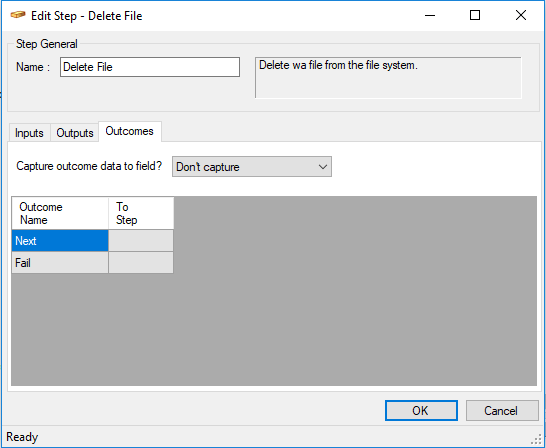Screen dimensions: 546x448
Task: Confirm with the OK button
Action: point(421,410)
